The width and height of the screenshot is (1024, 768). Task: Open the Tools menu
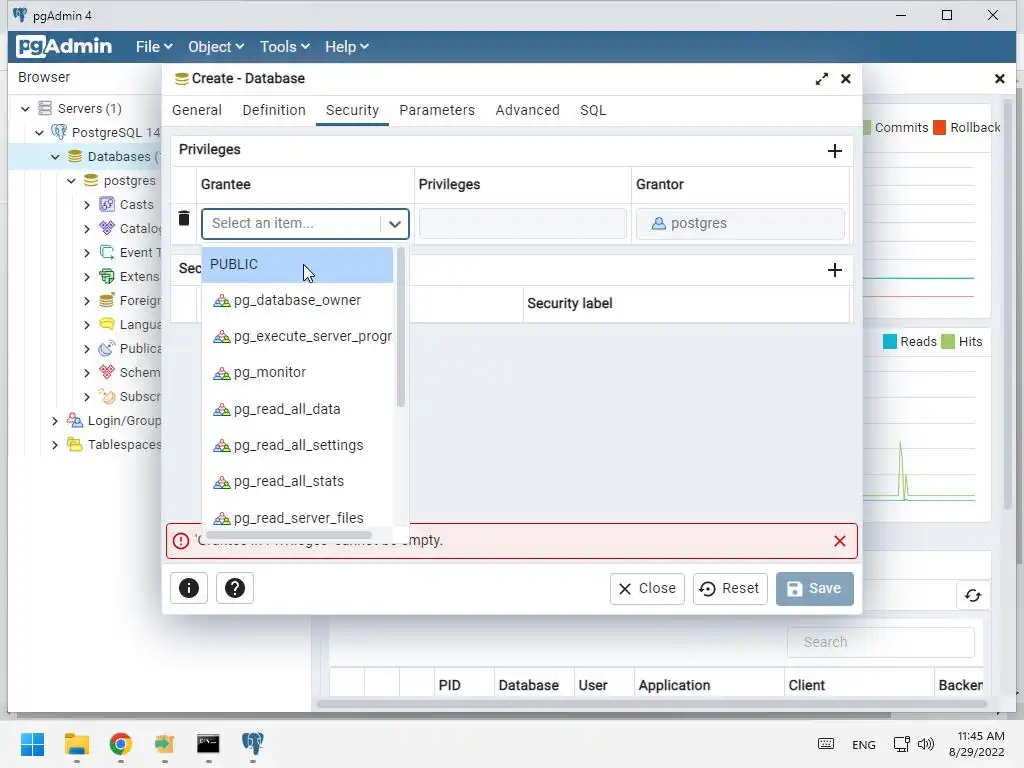point(284,46)
